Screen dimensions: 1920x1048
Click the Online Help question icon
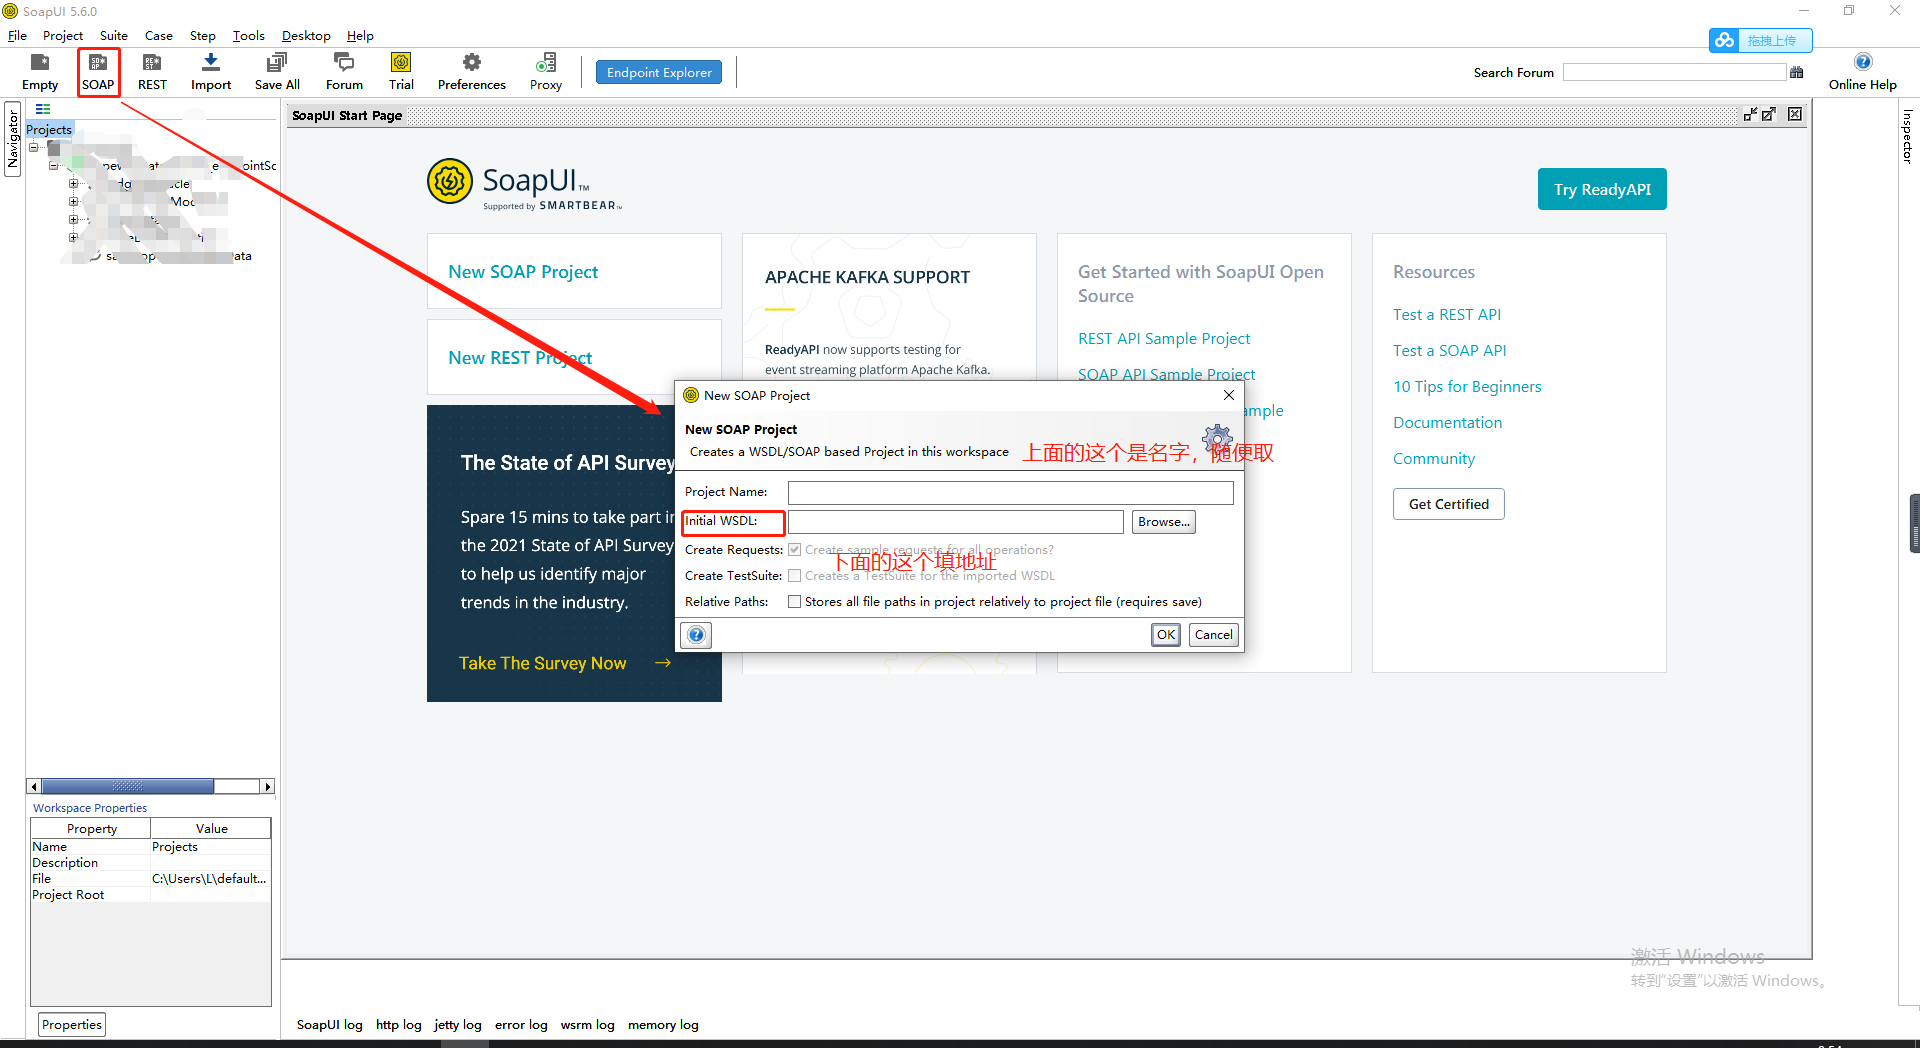[1863, 62]
